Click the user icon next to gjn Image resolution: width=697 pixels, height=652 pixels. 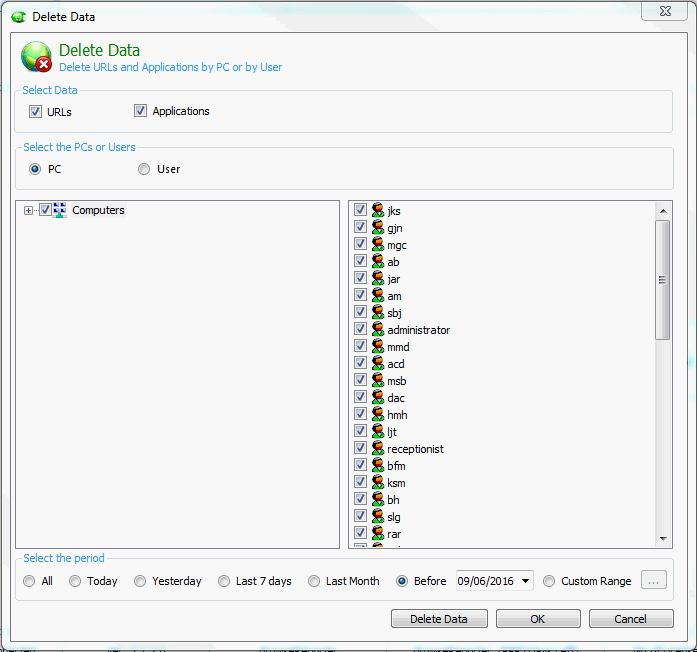pos(377,227)
